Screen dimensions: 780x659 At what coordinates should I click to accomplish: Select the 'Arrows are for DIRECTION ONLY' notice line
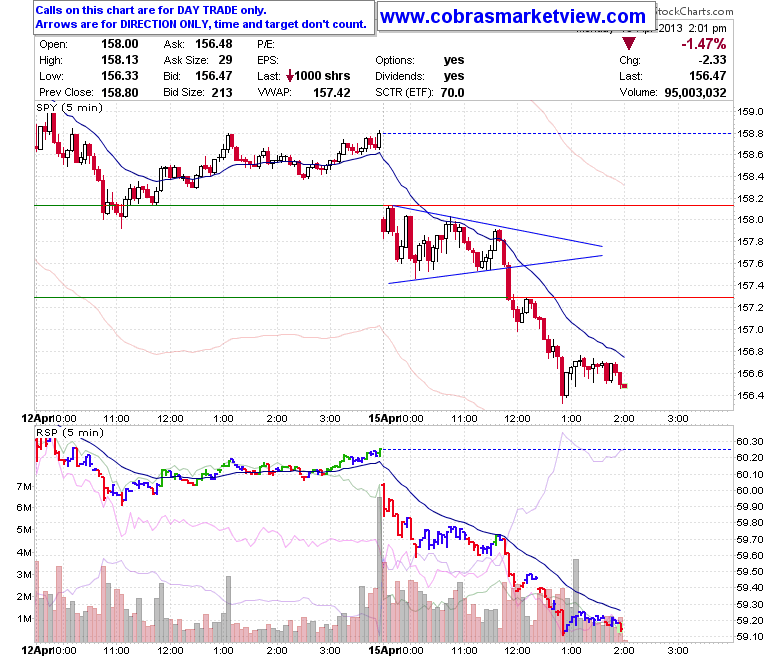(201, 24)
